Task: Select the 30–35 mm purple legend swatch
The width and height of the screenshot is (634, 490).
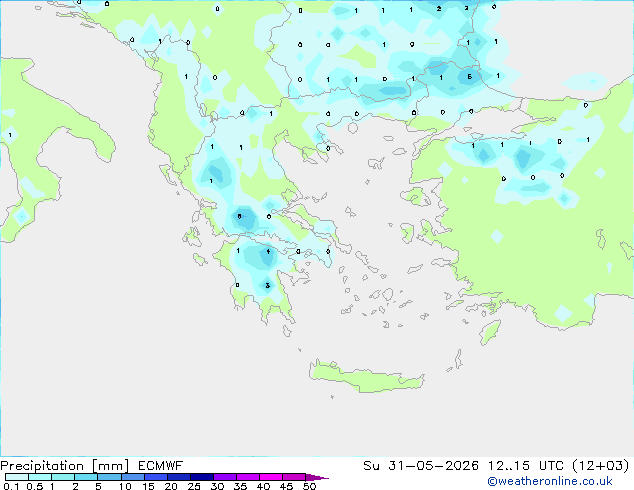Action: (224, 477)
